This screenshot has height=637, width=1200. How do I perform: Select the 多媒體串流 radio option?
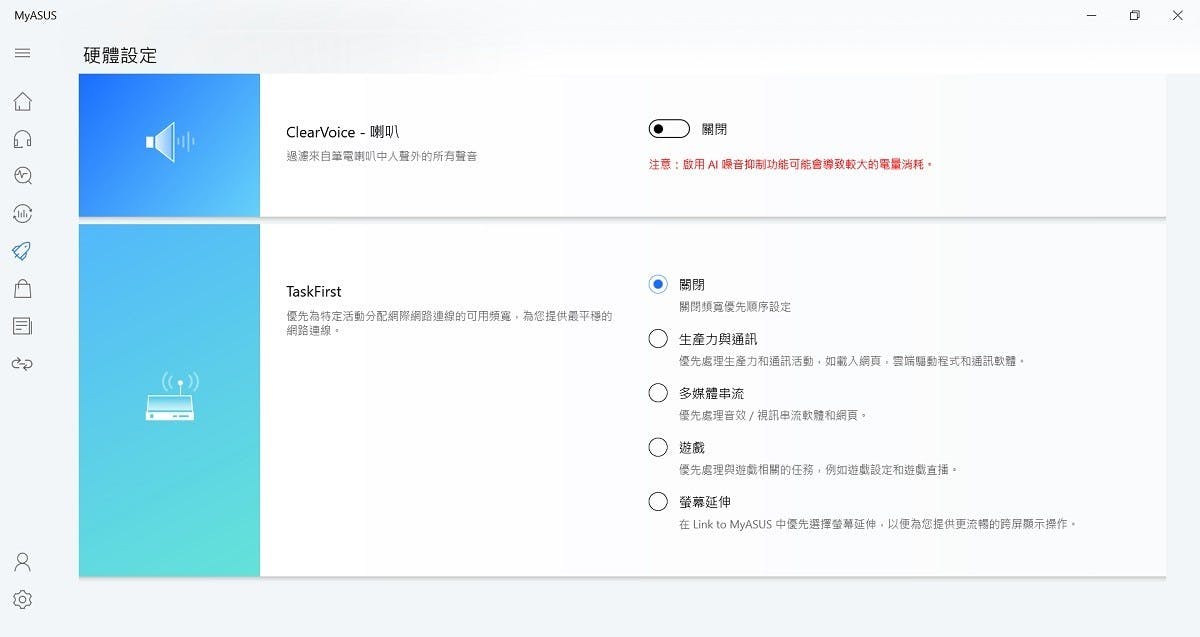pos(657,393)
